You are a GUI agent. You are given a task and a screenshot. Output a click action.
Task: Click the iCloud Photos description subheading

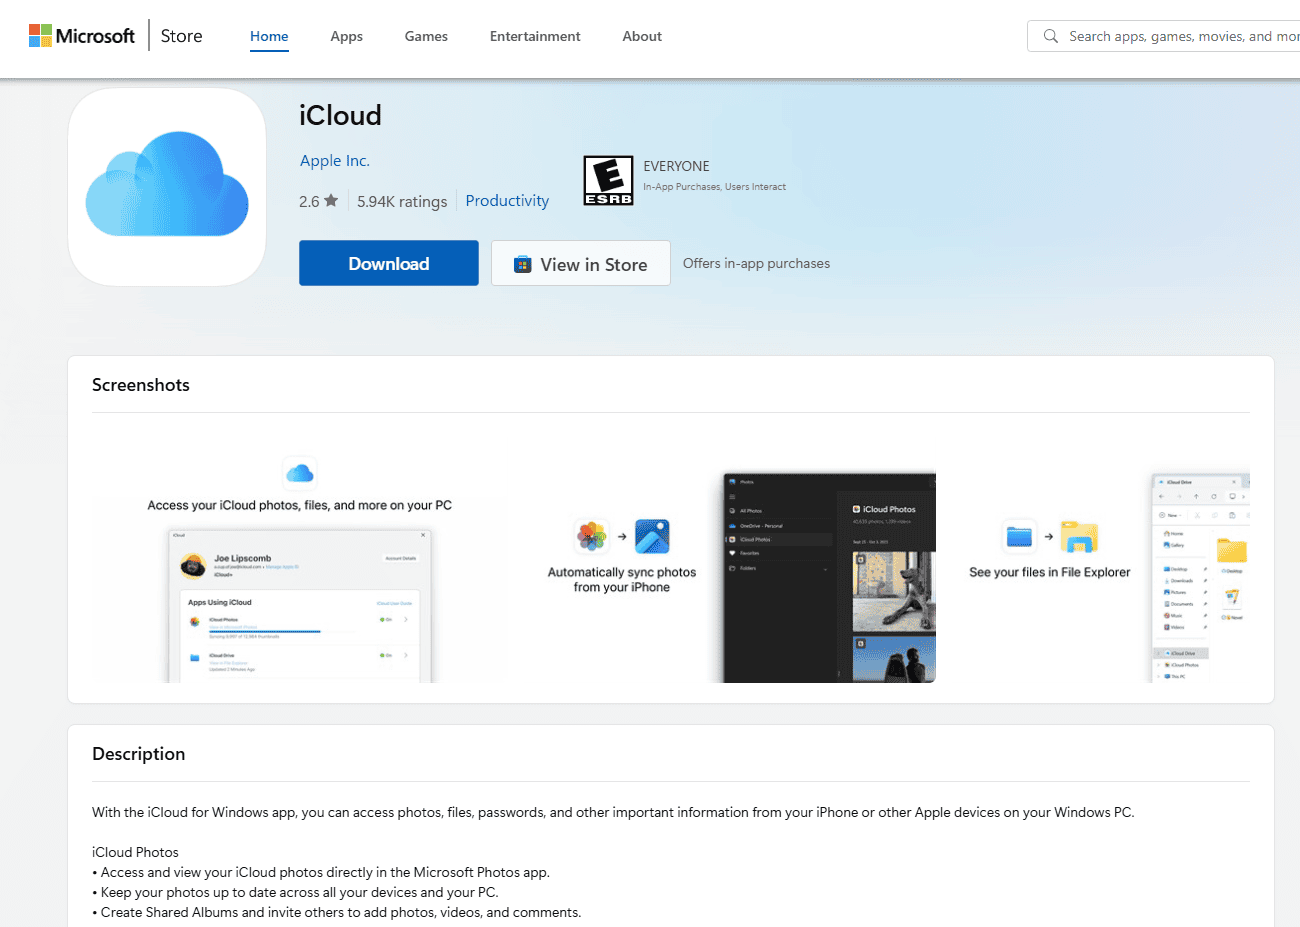tap(135, 852)
